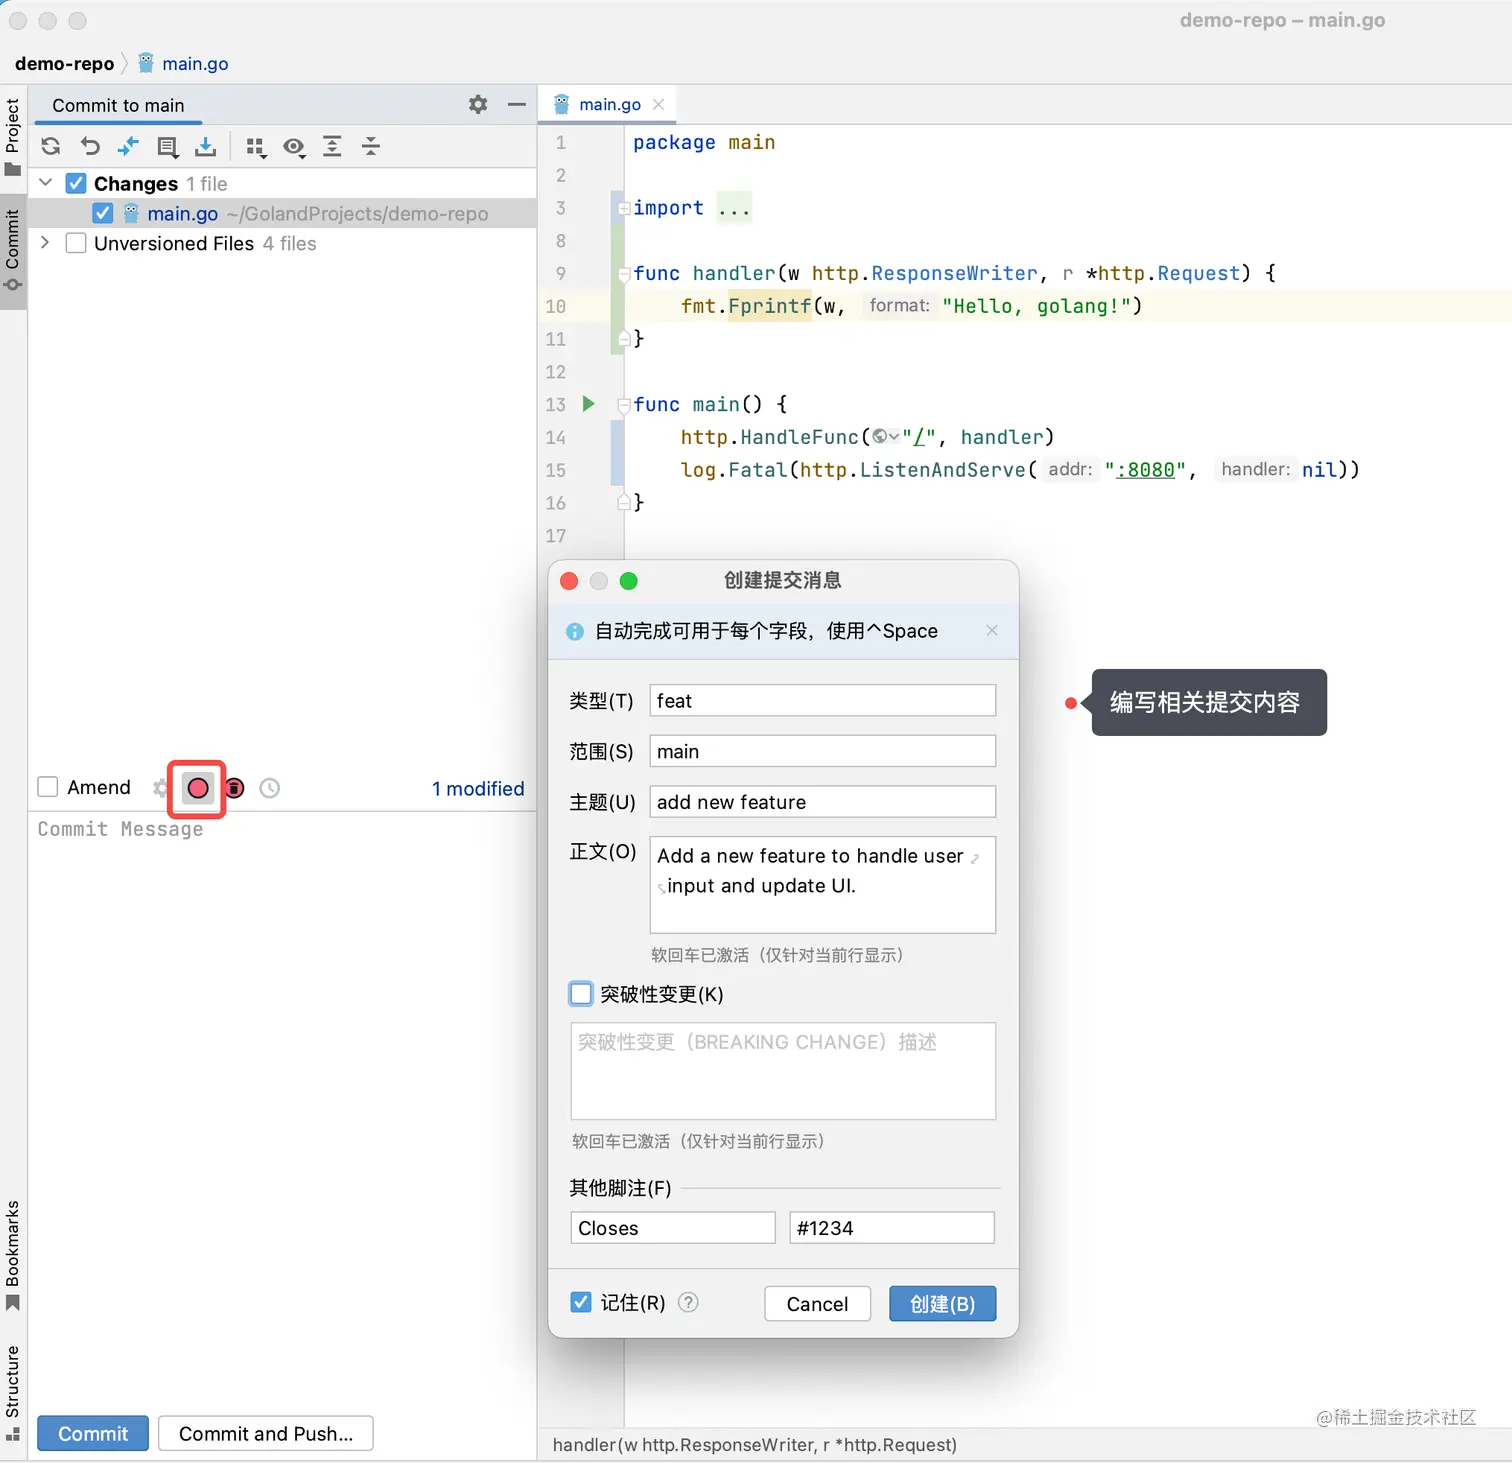Click the Structure icon in left strip
Image resolution: width=1512 pixels, height=1463 pixels.
[13, 1435]
